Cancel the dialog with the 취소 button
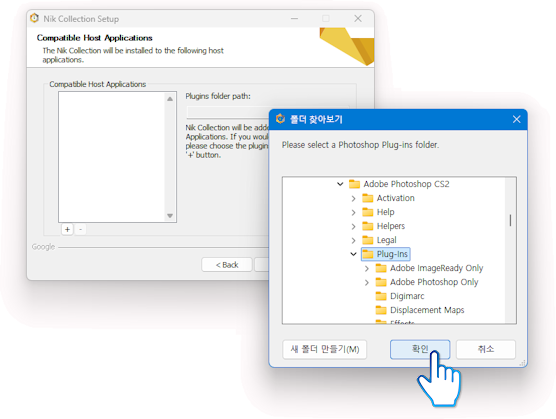 coord(485,349)
